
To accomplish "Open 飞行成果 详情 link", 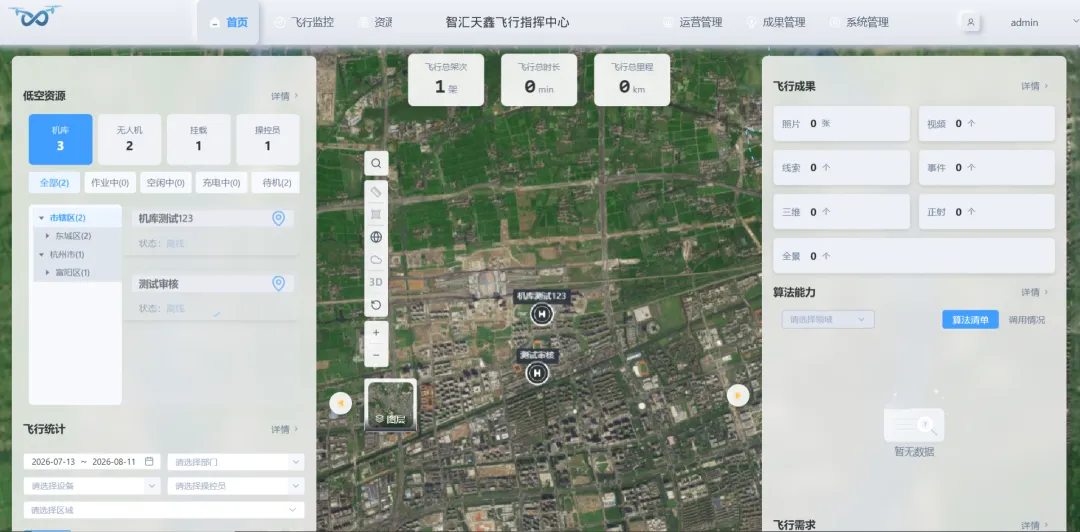I will point(1035,86).
